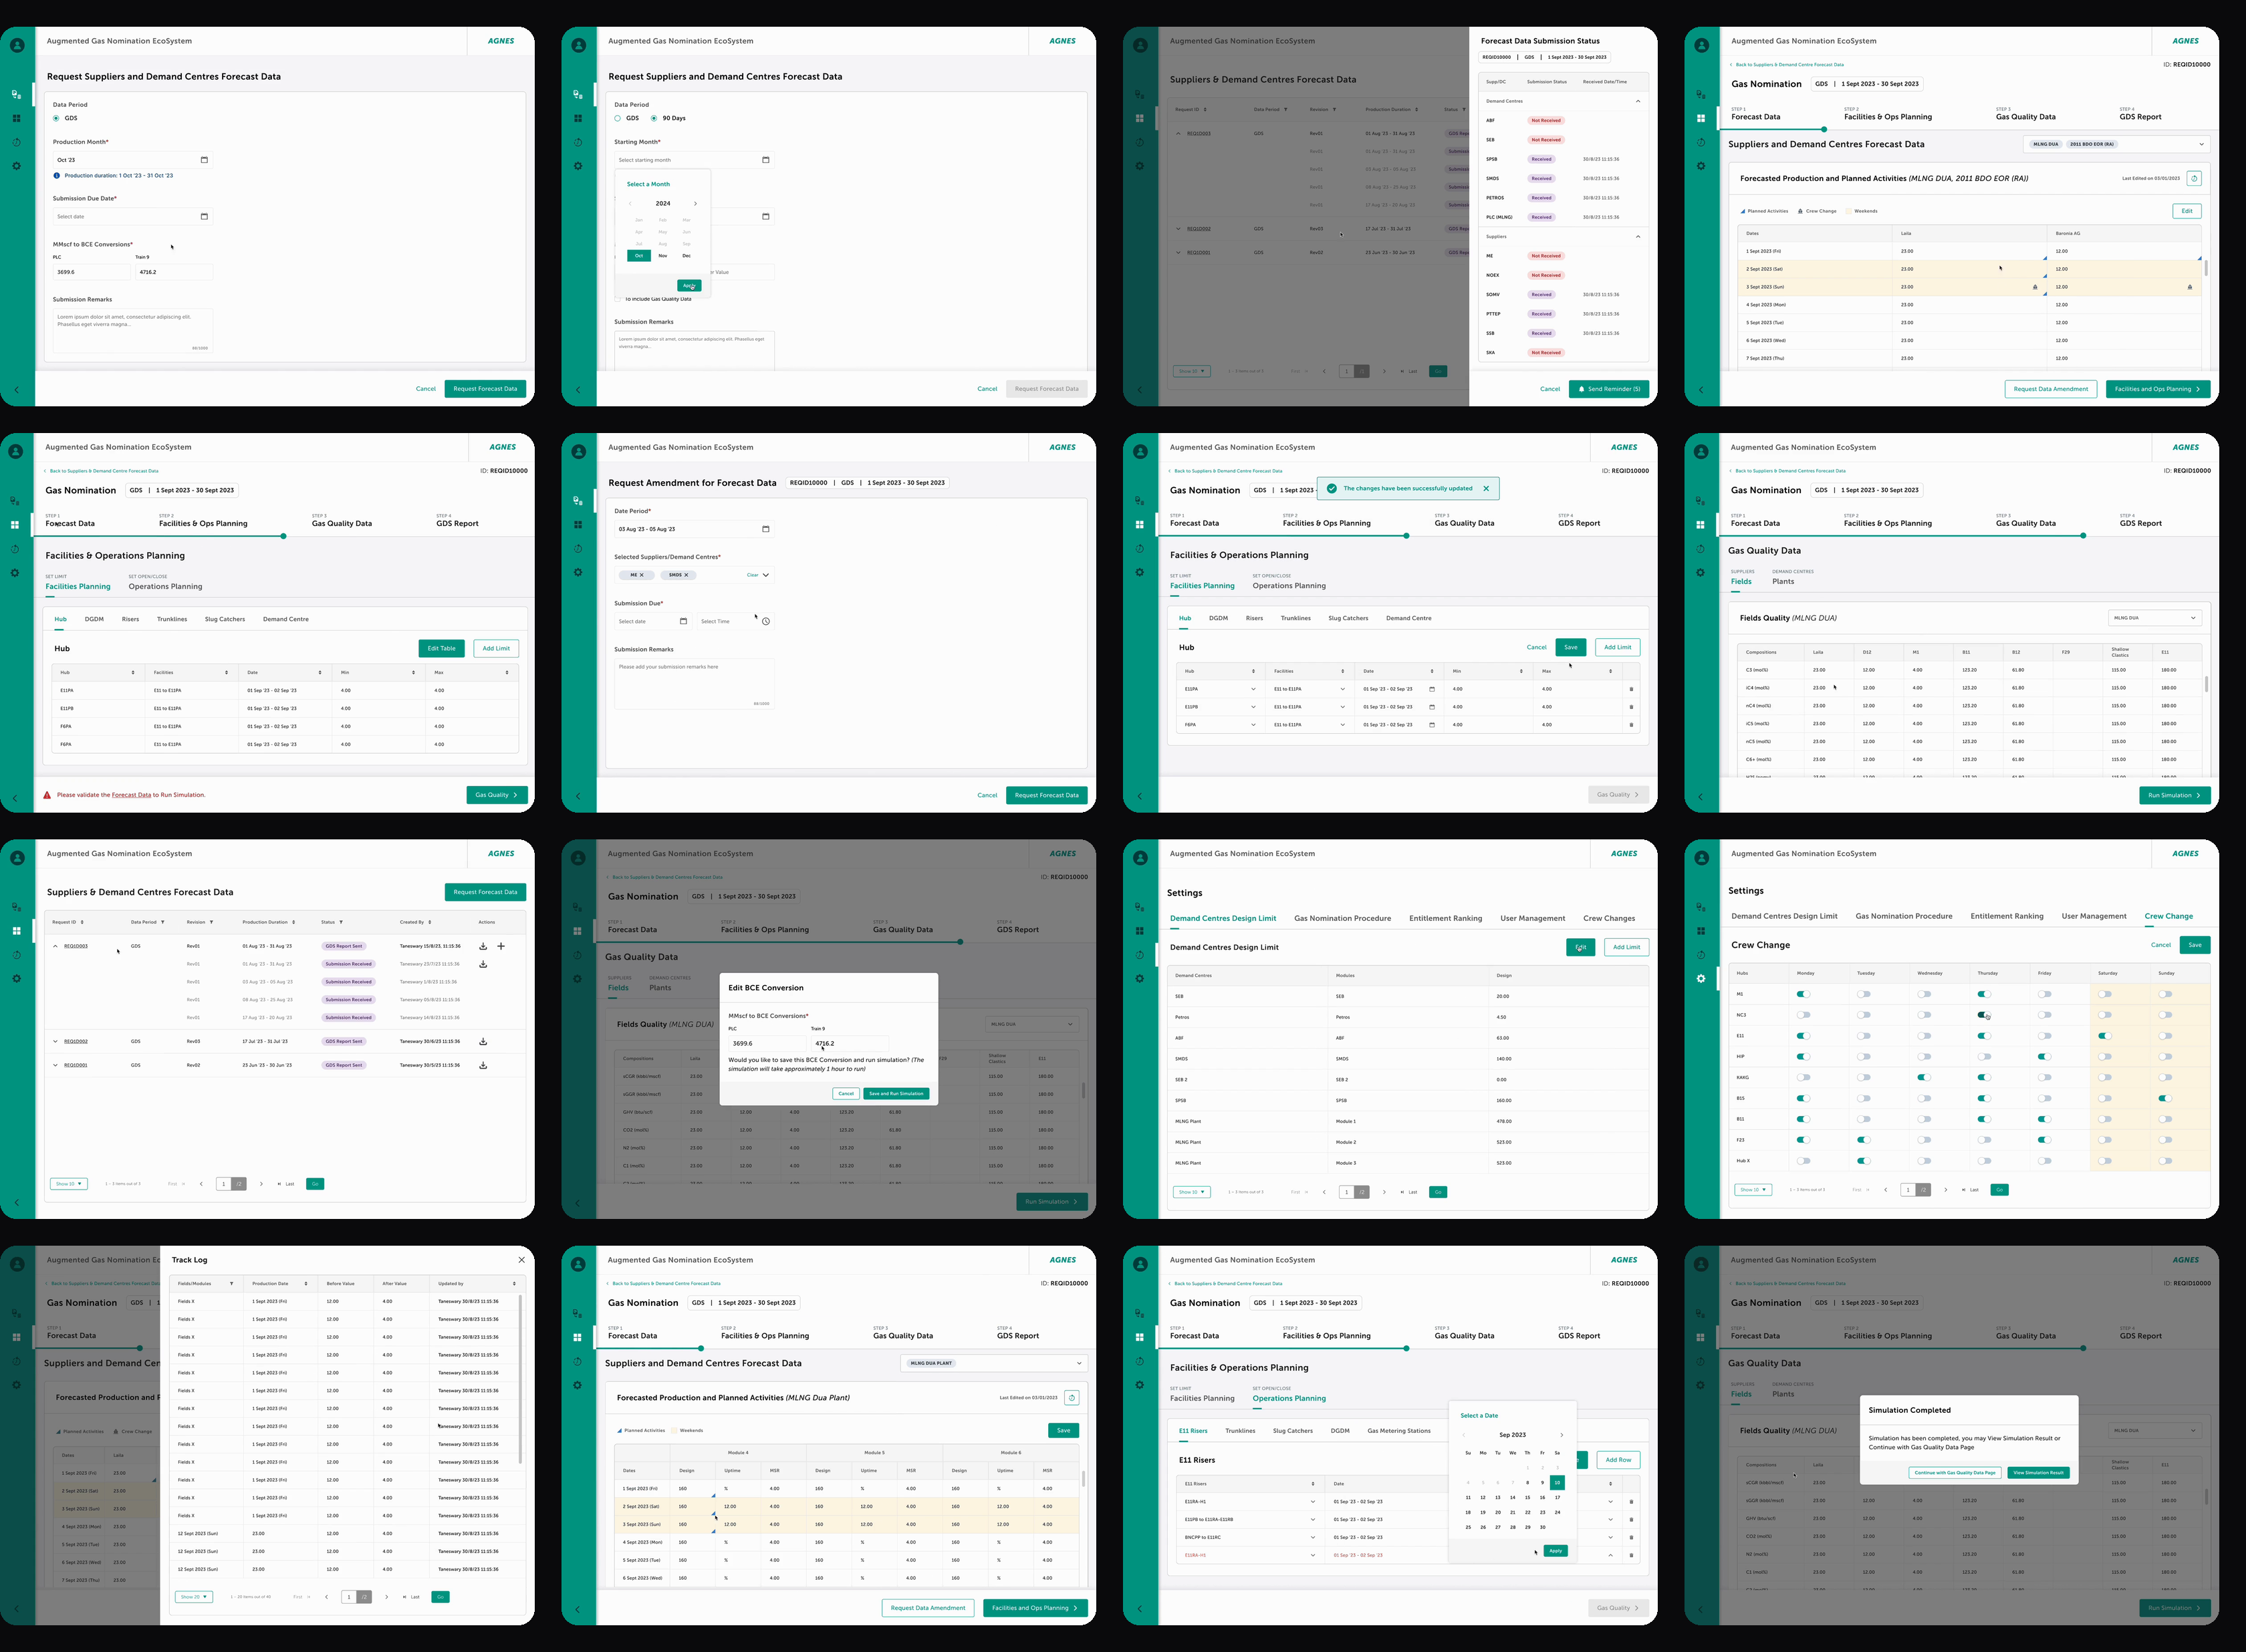Sort the Created By column in requests list

[430, 922]
